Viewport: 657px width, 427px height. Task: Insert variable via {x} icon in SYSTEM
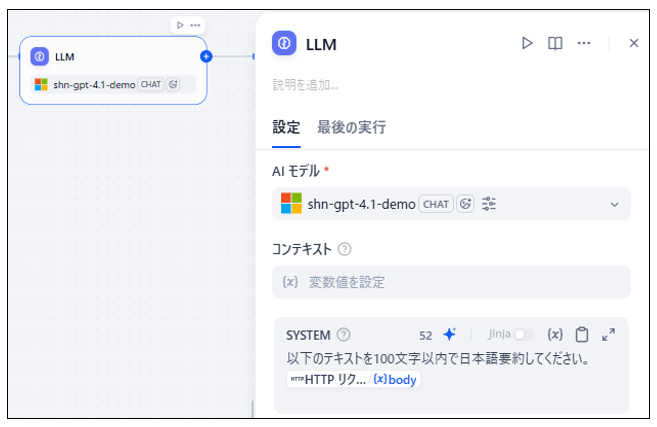556,335
